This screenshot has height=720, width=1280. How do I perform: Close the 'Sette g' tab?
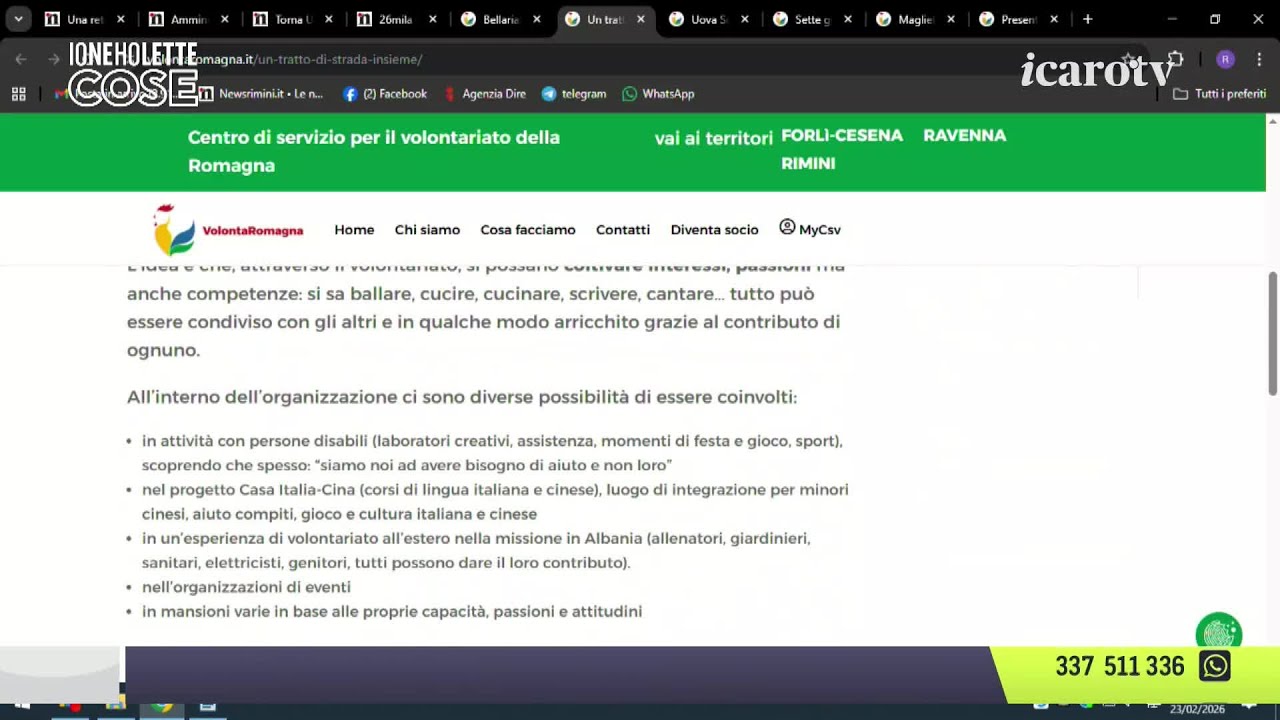849,19
